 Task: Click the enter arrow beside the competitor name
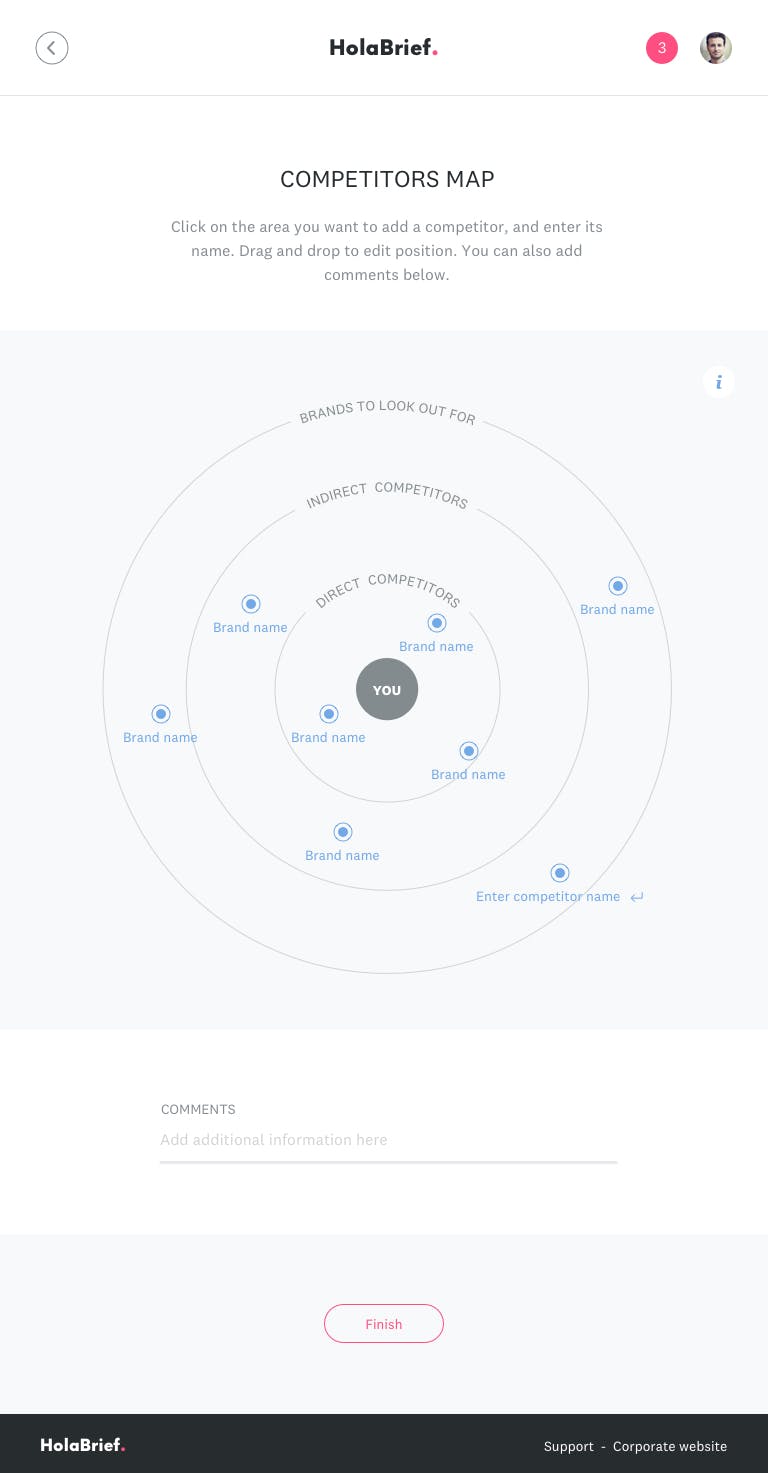pyautogui.click(x=637, y=897)
